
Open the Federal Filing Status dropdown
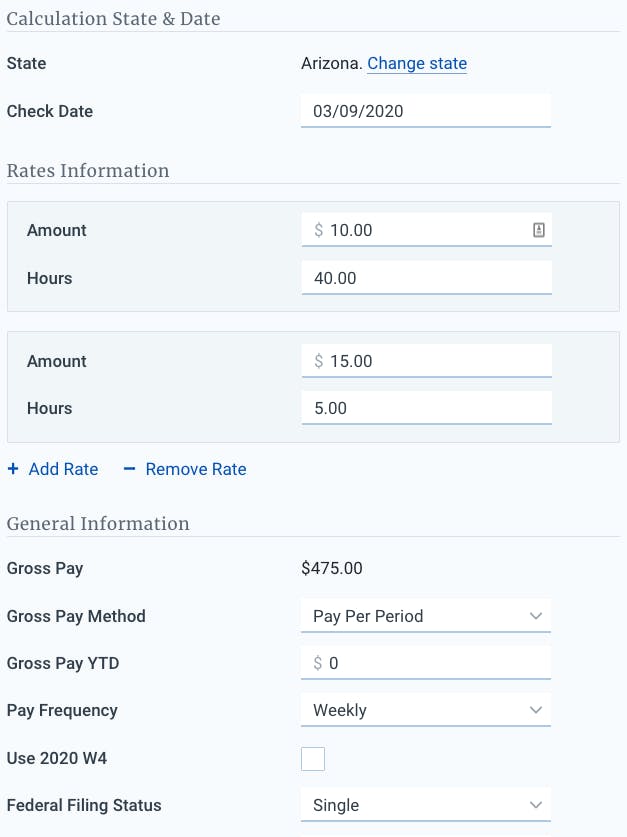(425, 804)
